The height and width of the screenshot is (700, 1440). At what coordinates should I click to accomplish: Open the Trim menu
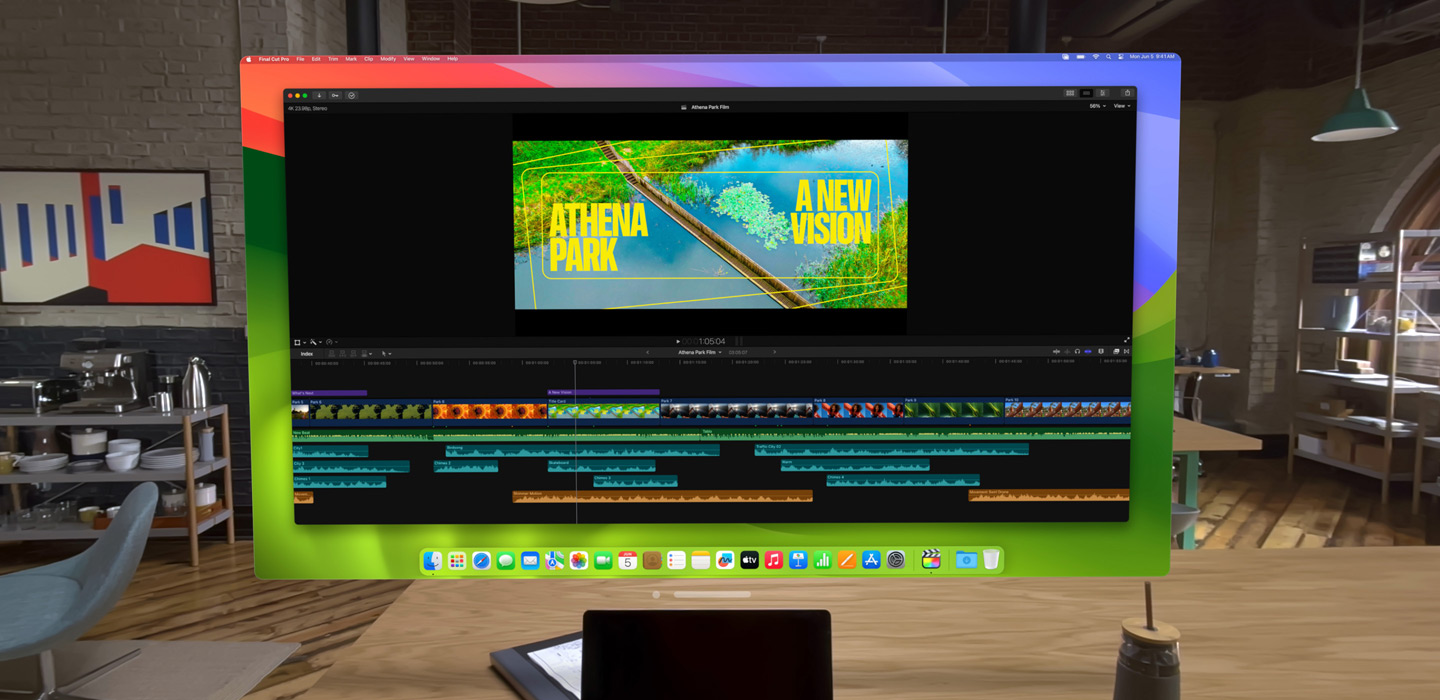pyautogui.click(x=333, y=59)
